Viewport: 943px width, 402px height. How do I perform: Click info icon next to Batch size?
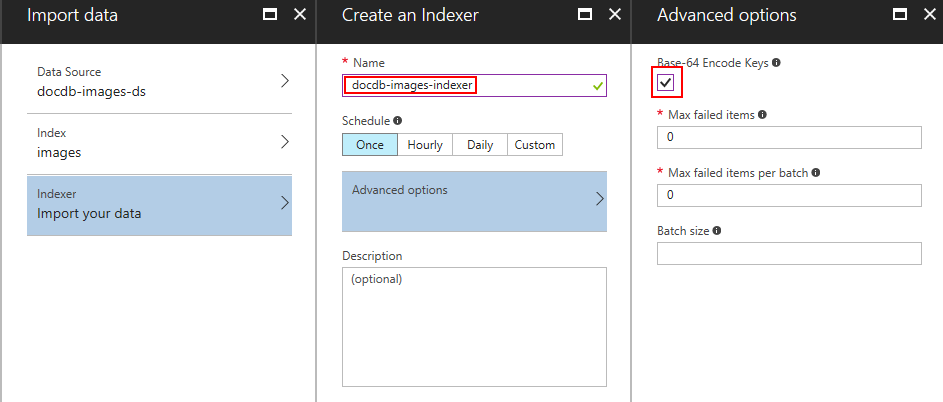718,231
